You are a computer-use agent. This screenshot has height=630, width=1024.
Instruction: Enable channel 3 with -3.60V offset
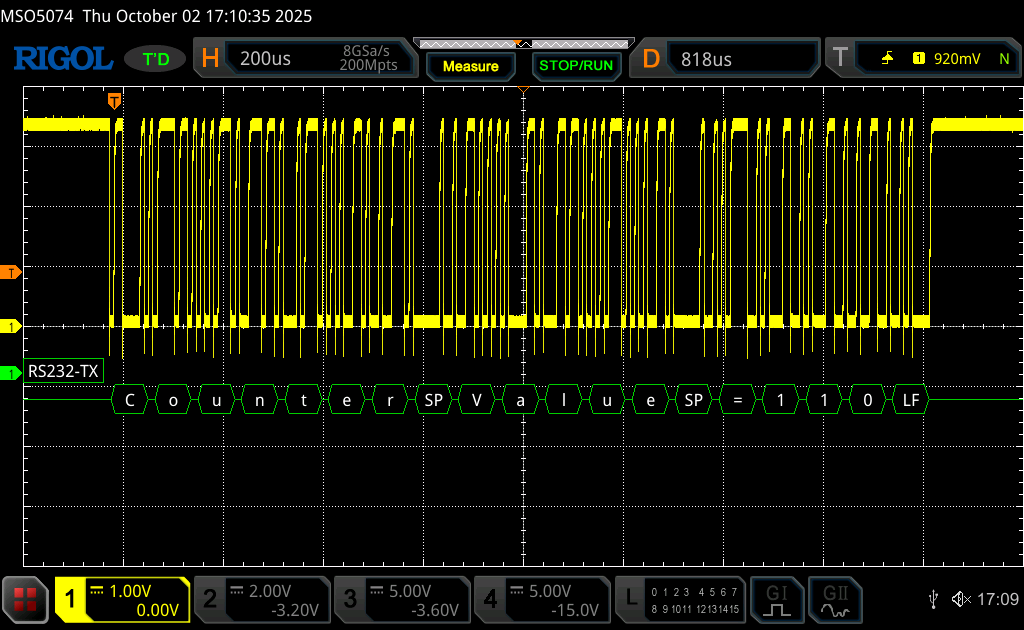point(401,598)
